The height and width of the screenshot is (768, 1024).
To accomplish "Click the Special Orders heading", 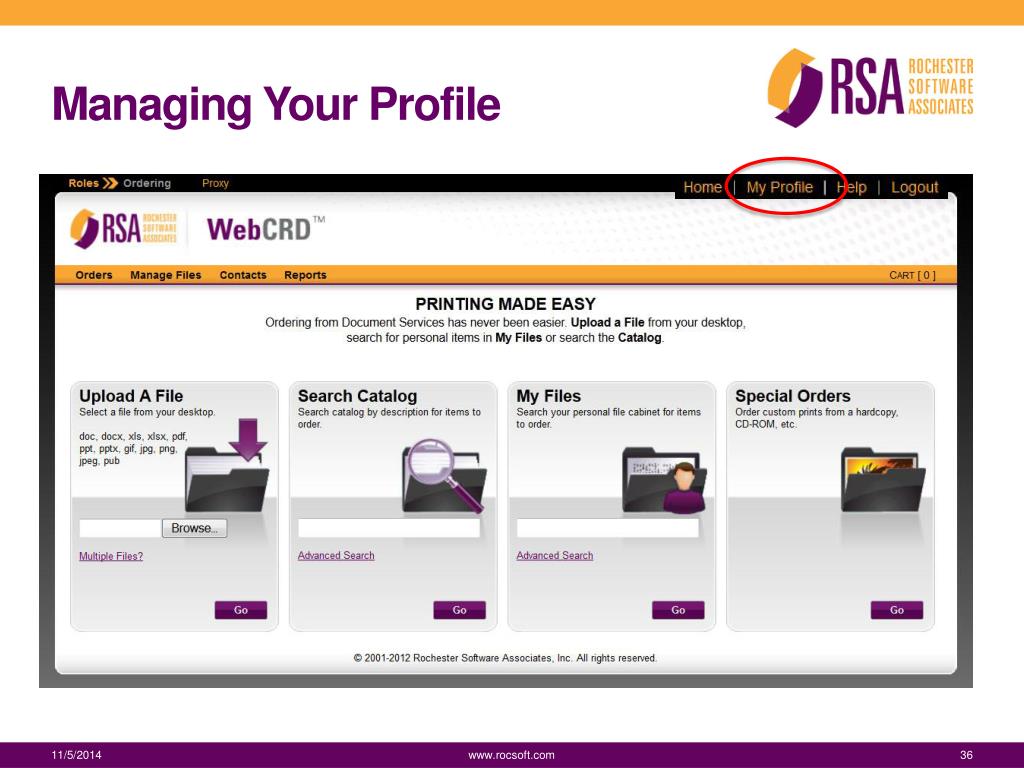I will 793,396.
